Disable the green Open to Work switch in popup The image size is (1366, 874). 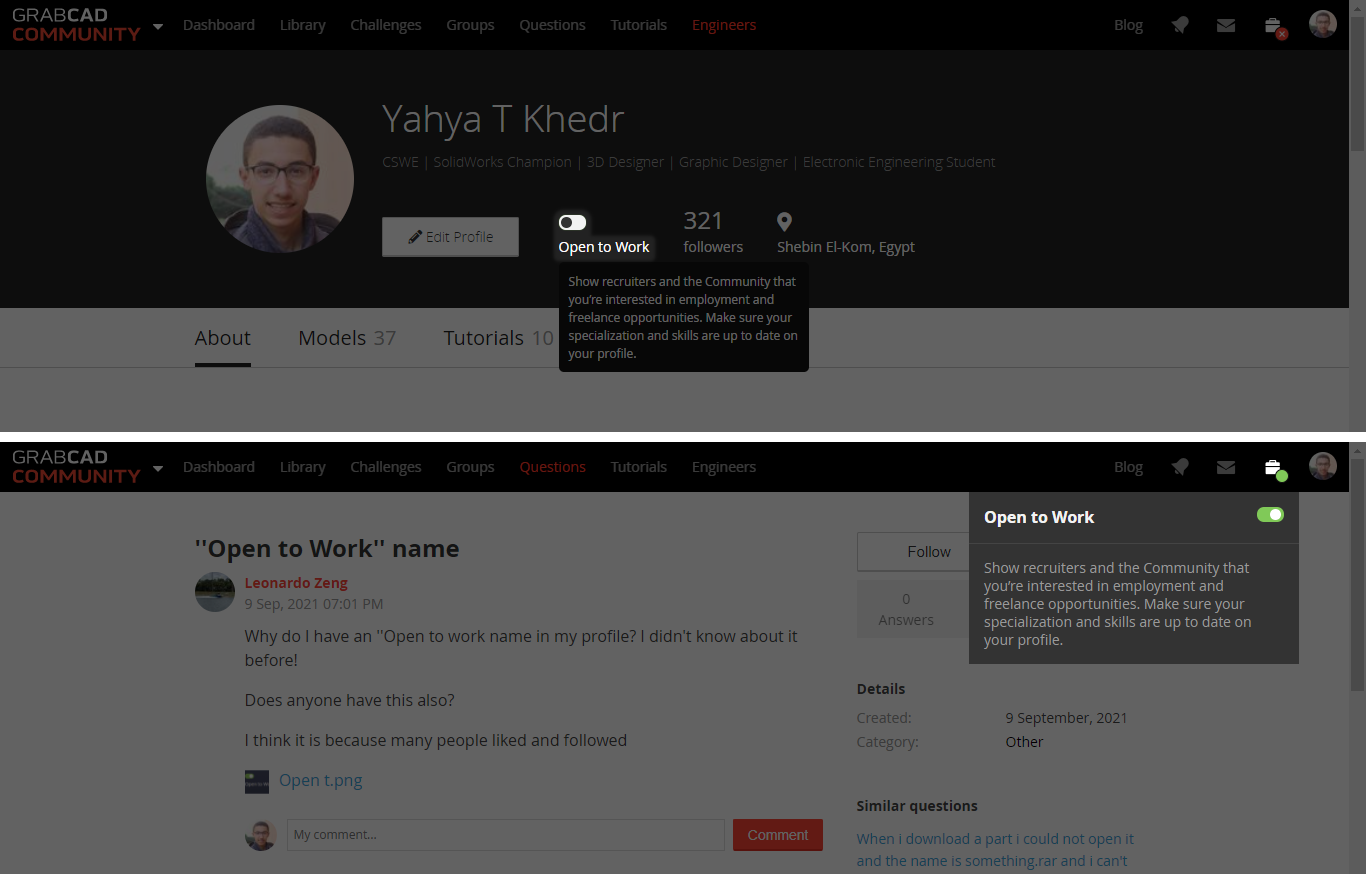tap(1270, 514)
